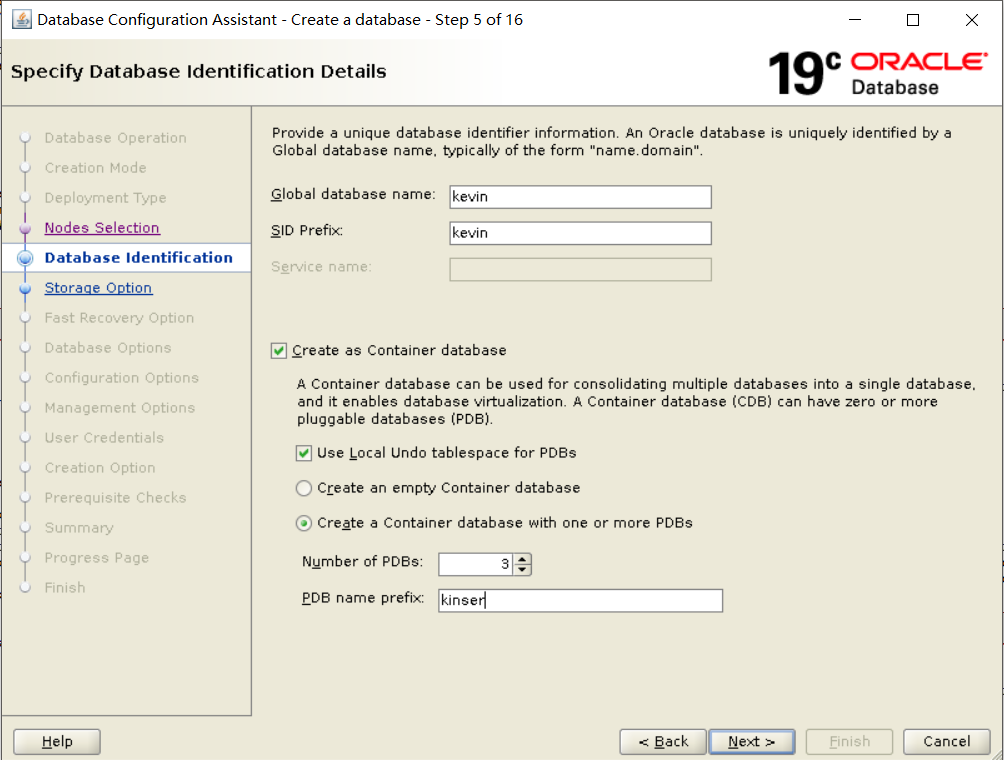
Task: Click the Configuration Options step
Action: tap(122, 378)
